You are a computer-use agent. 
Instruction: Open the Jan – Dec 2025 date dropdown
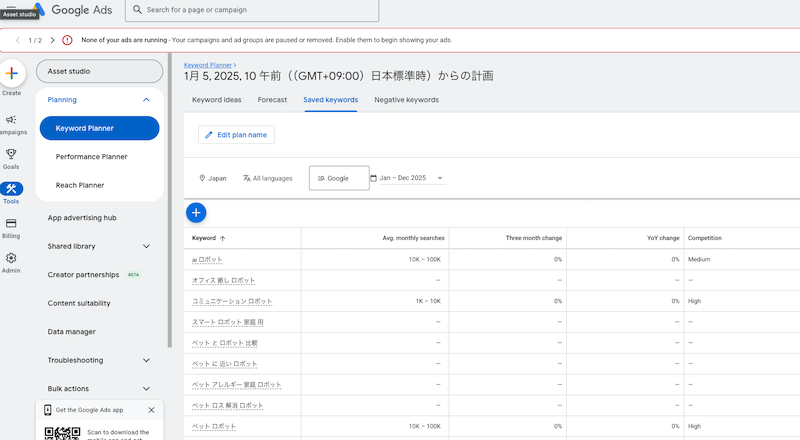[412, 178]
